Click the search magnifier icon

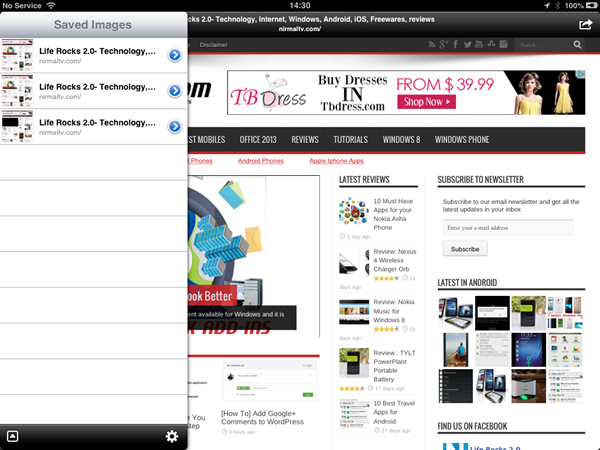[577, 45]
